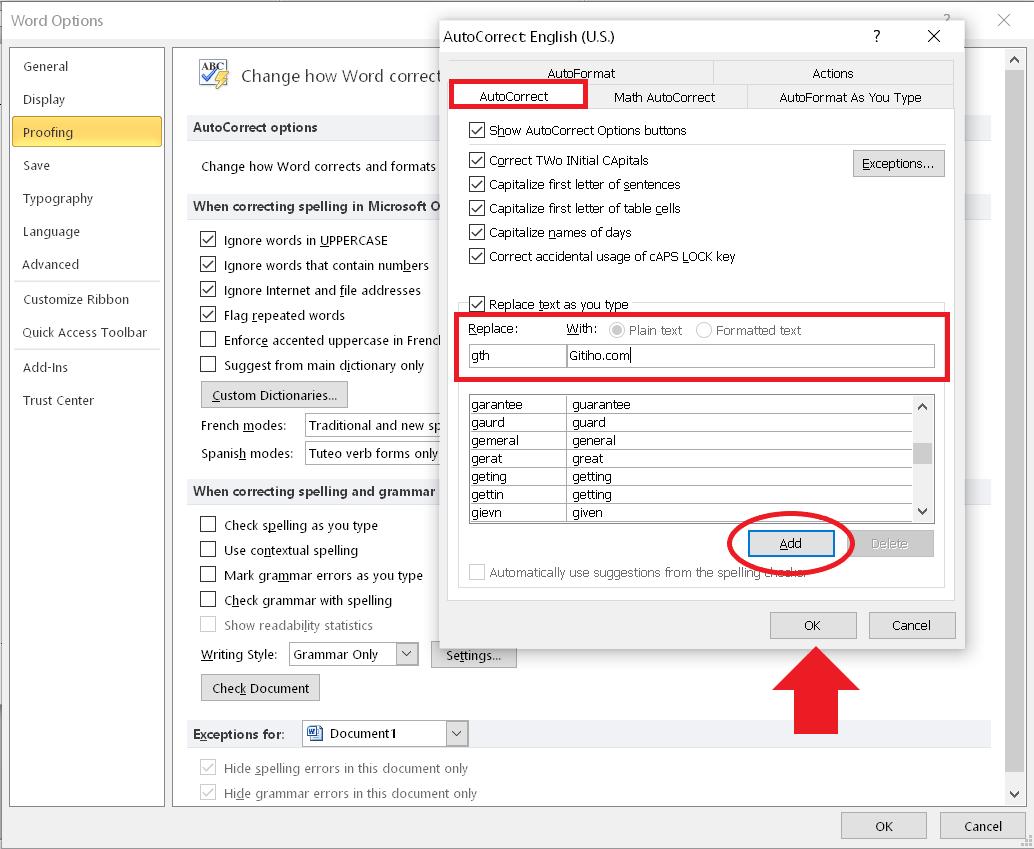
Task: Open the AutoFormat As You Type tab
Action: pos(850,97)
